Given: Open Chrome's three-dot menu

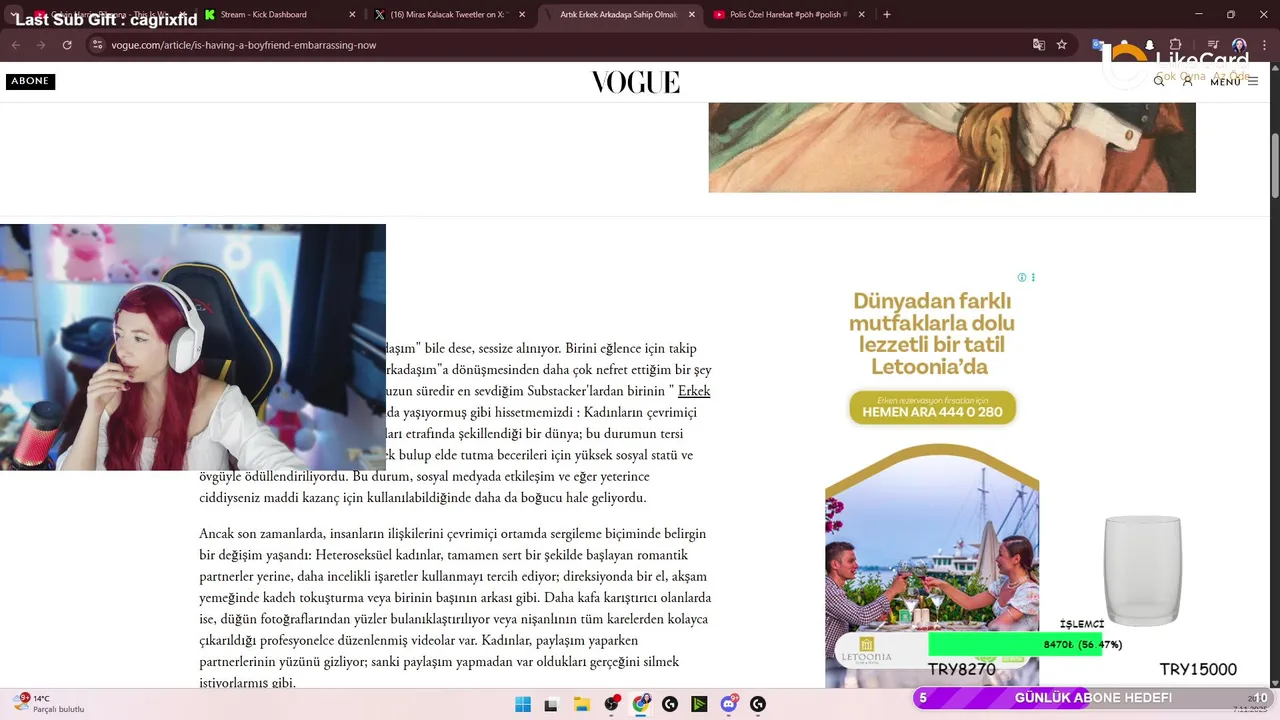Looking at the screenshot, I should 1263,45.
